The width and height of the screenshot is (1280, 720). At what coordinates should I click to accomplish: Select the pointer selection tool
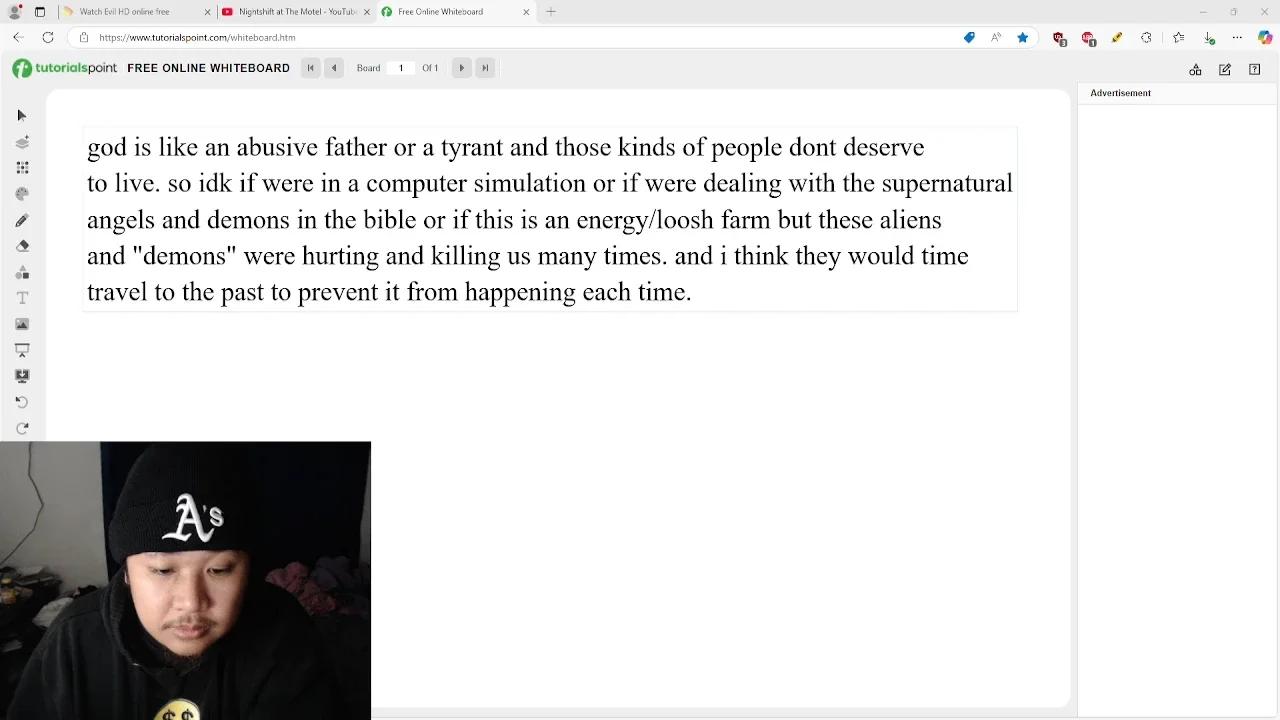22,116
